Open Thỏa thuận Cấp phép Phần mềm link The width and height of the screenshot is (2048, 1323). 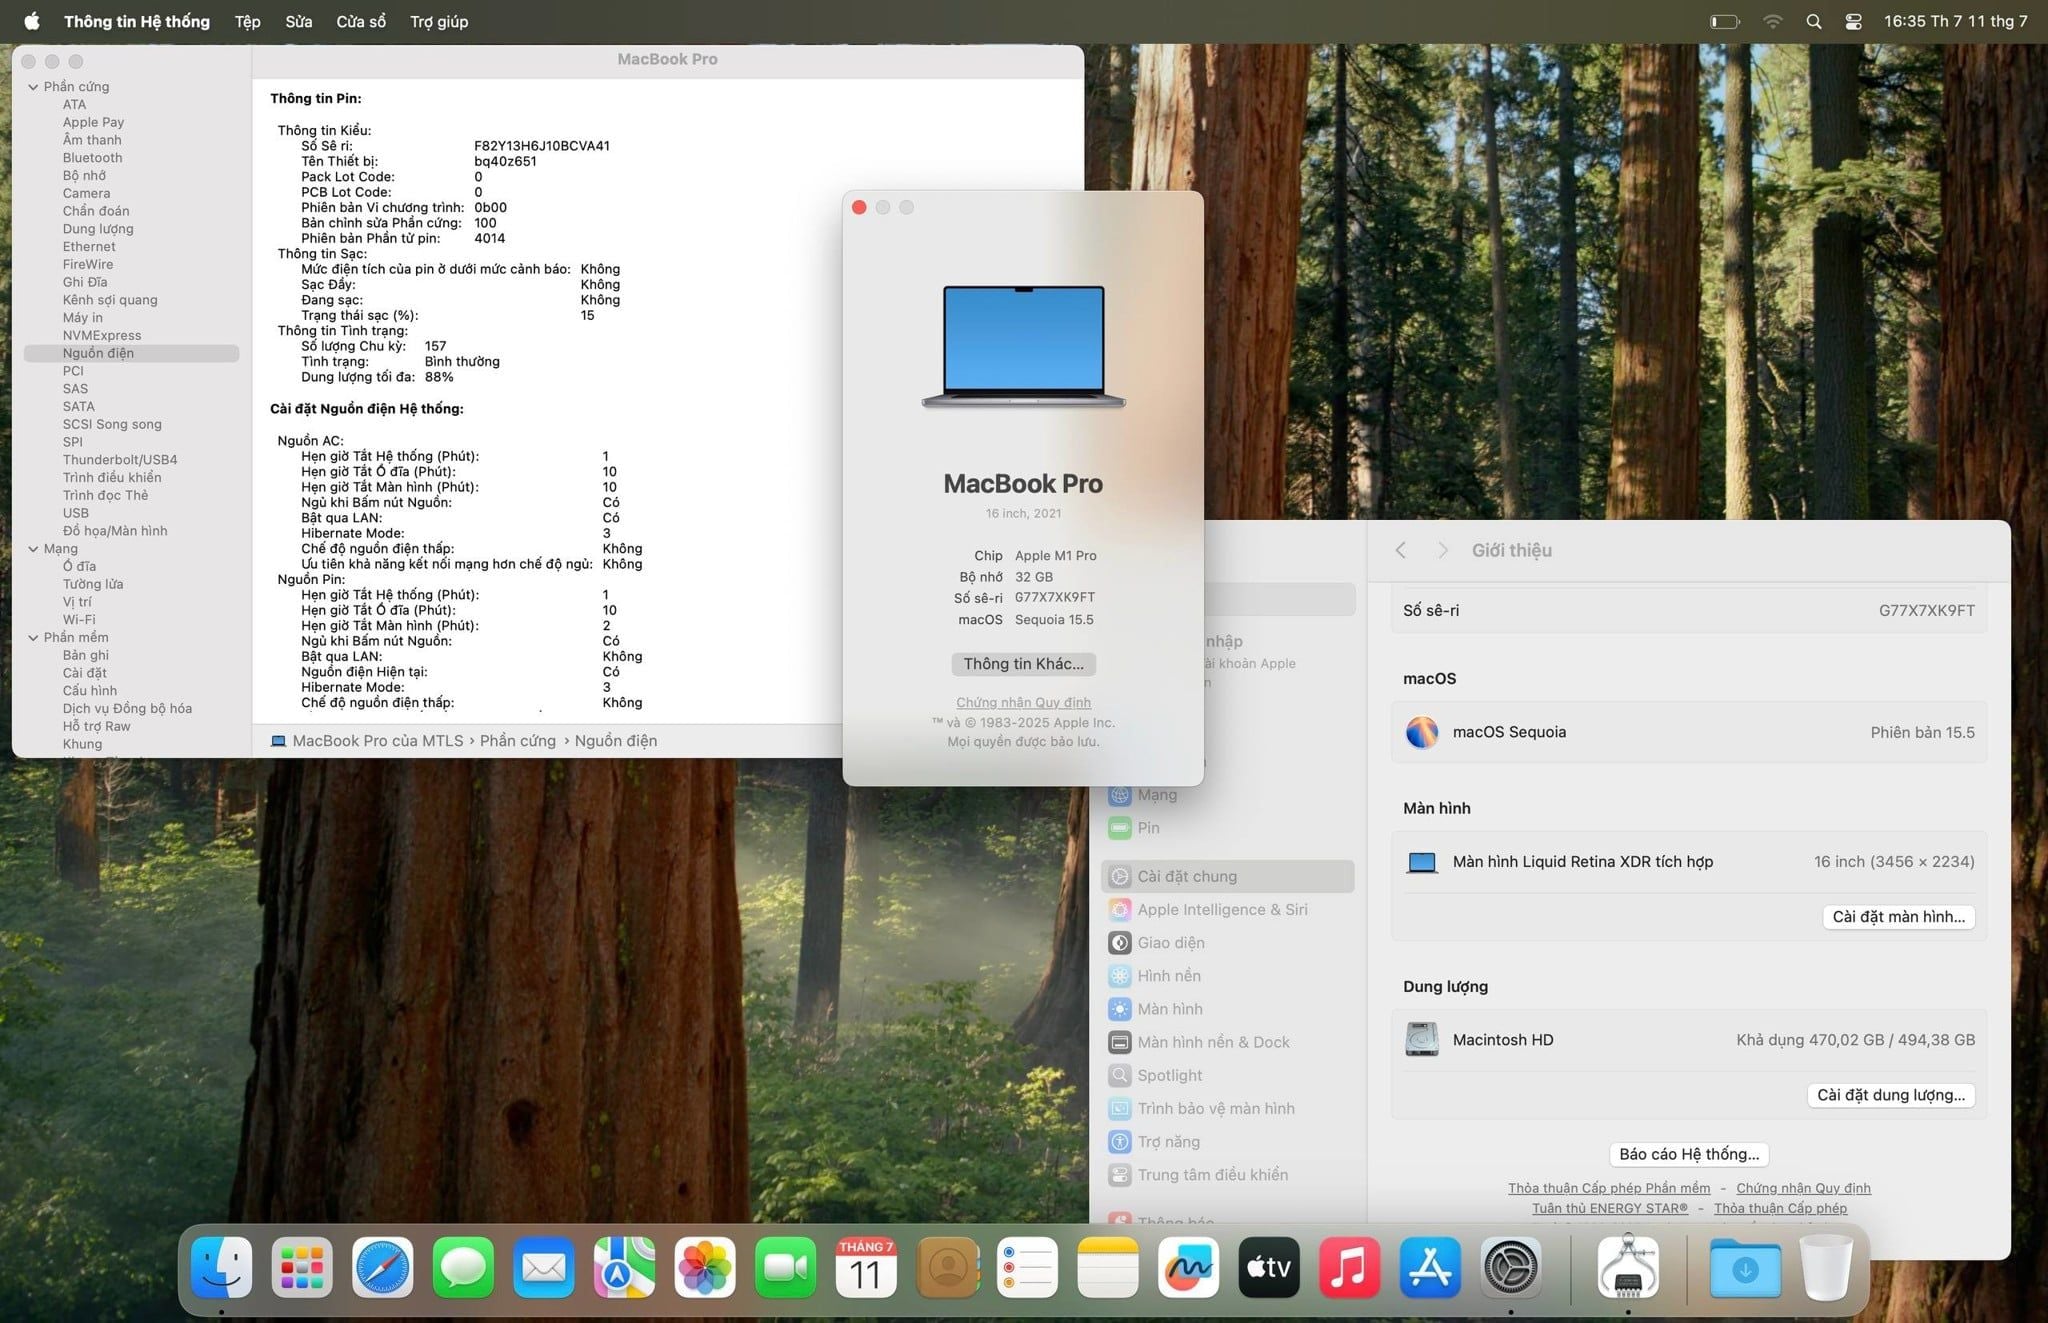coord(1609,1188)
